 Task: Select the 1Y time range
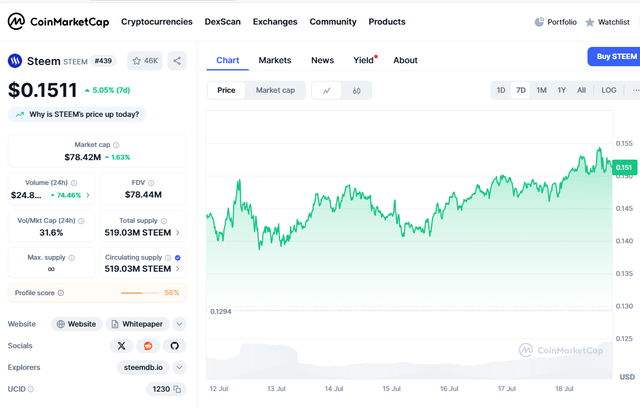coord(562,90)
